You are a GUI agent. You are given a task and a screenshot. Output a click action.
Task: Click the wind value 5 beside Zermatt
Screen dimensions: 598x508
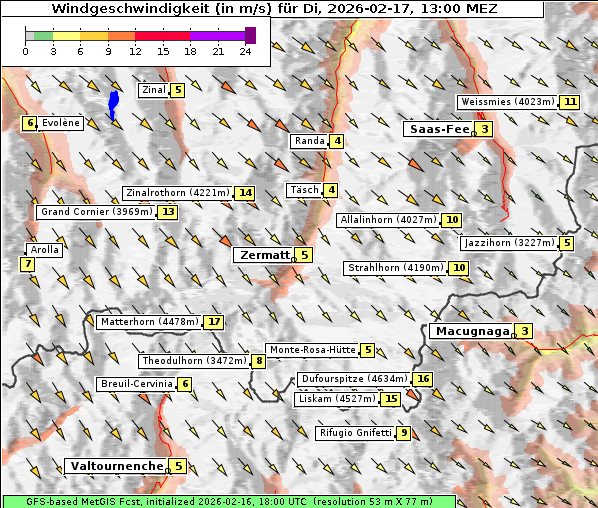304,255
